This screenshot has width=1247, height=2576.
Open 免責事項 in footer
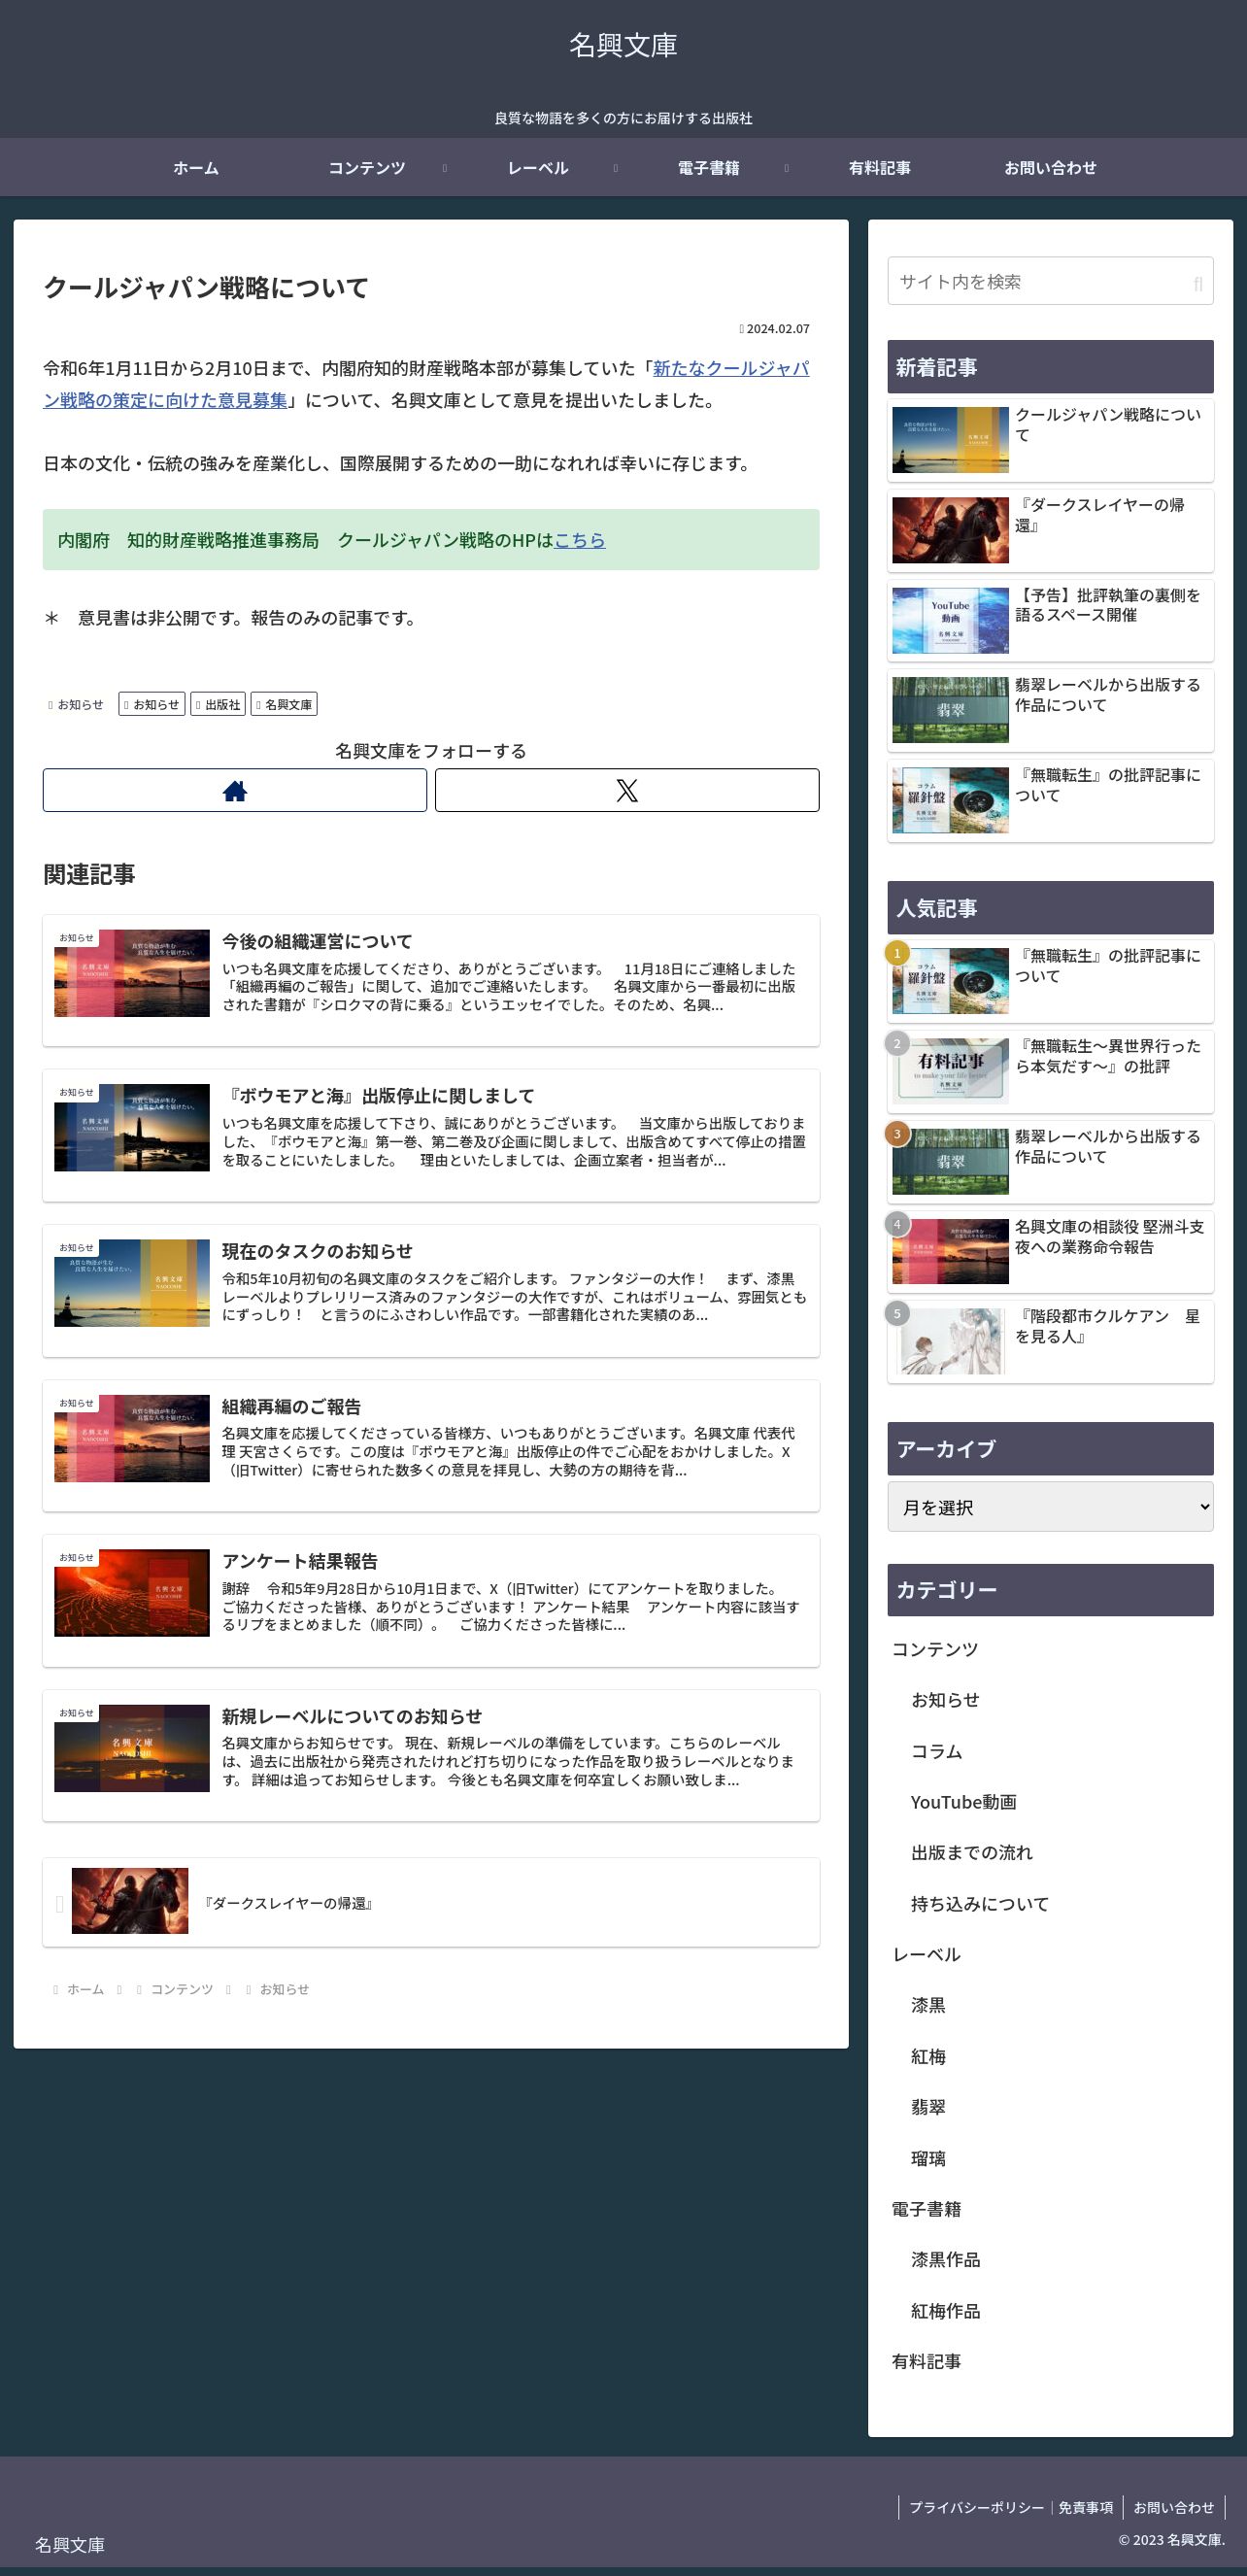1086,2507
